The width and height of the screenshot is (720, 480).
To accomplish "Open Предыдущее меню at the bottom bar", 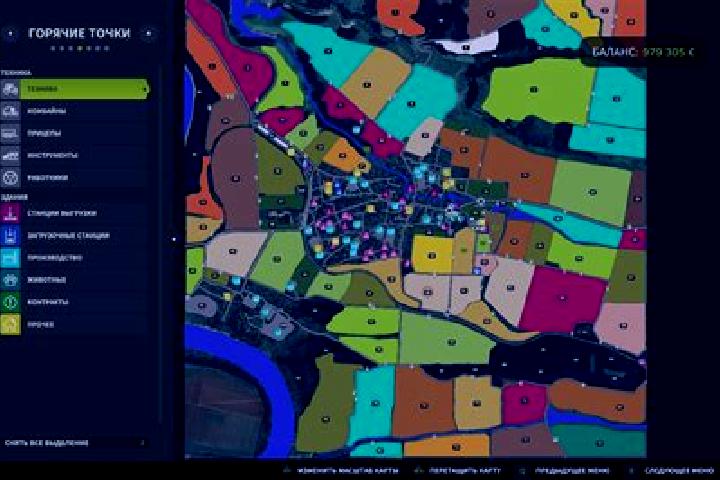I will pyautogui.click(x=572, y=471).
